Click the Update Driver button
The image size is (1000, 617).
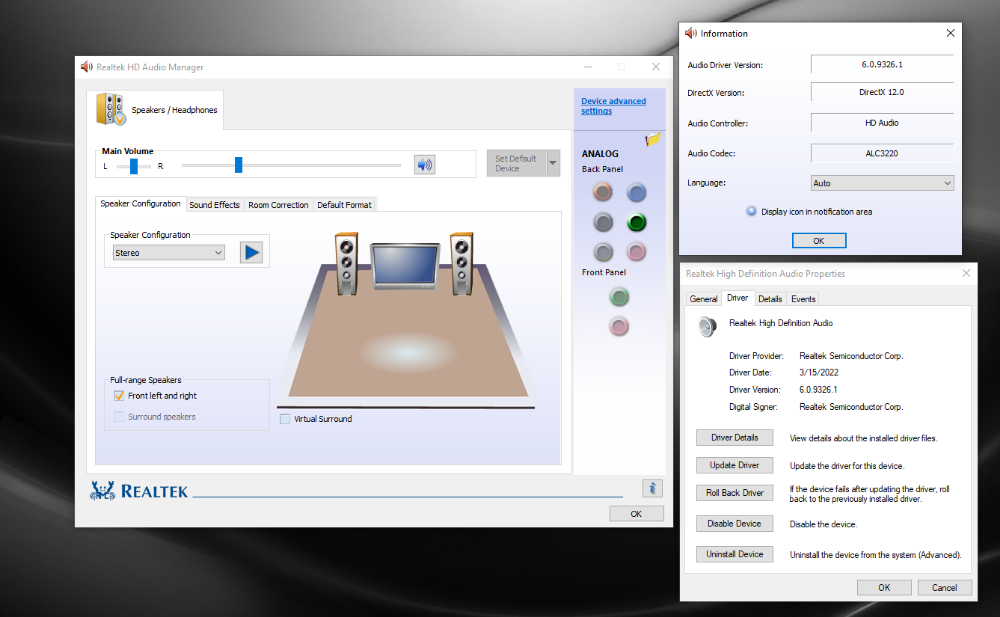(734, 465)
